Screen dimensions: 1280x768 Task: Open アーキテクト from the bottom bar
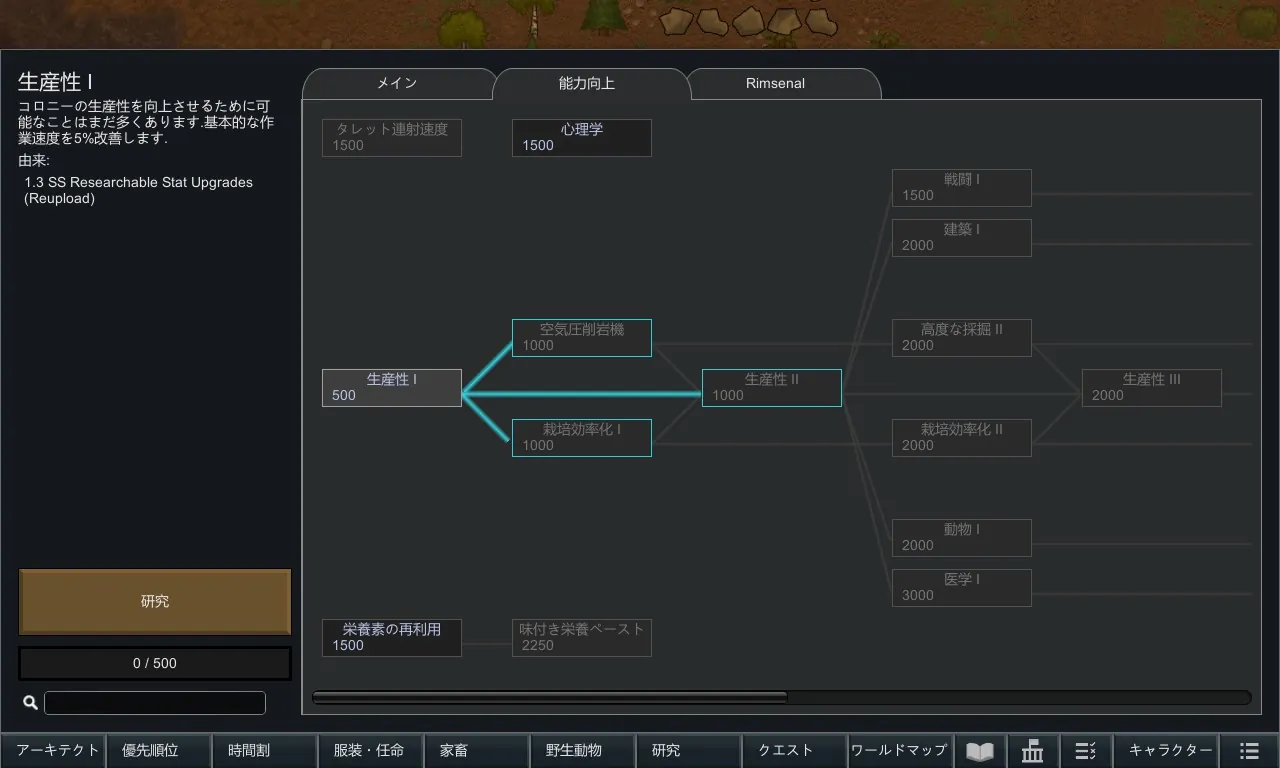pos(53,751)
